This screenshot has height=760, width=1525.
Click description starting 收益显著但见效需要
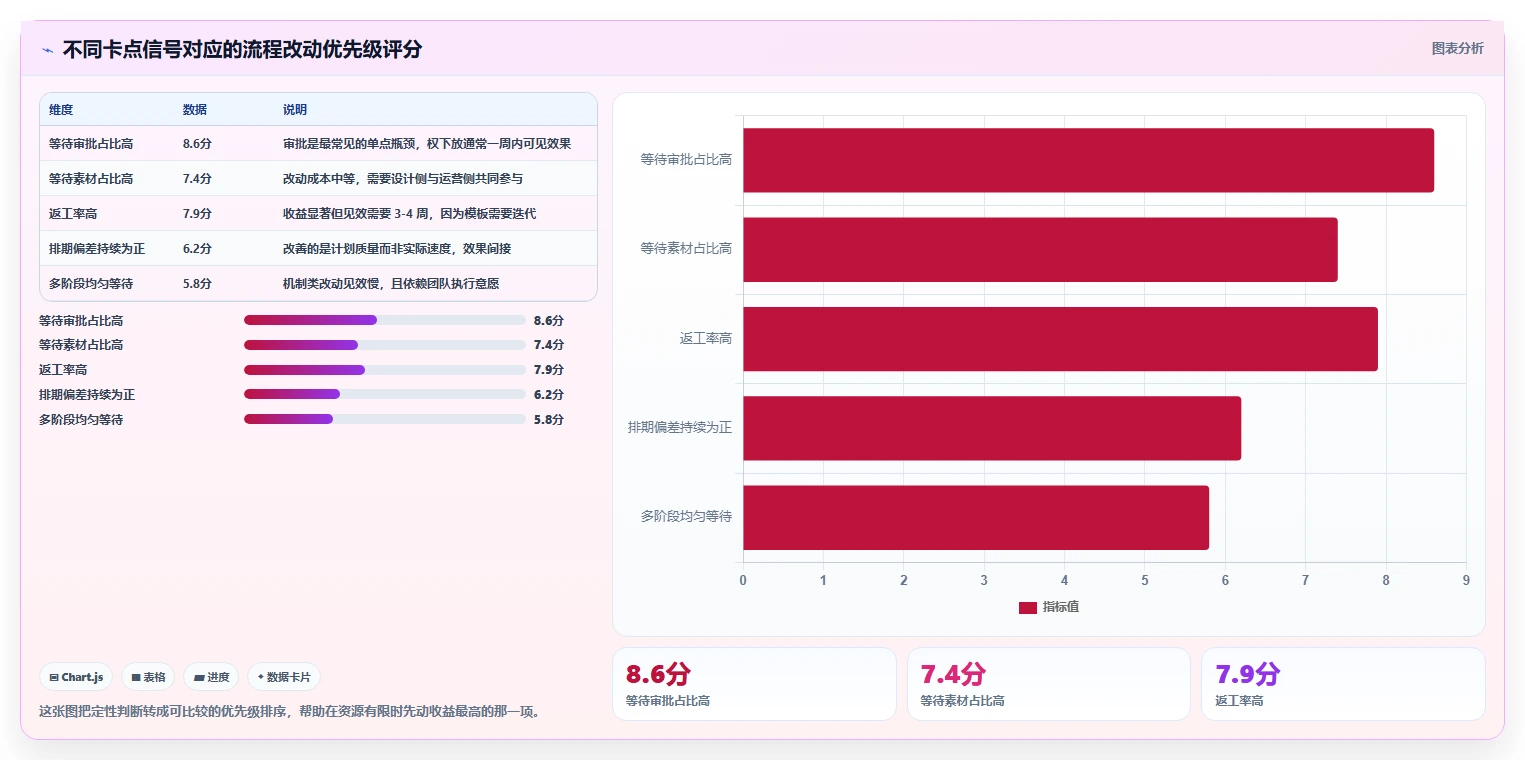tap(410, 213)
